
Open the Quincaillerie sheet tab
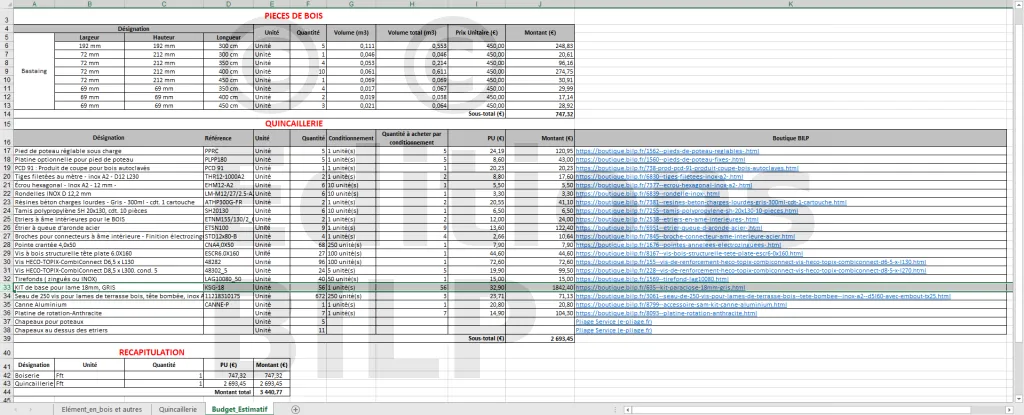tap(177, 409)
